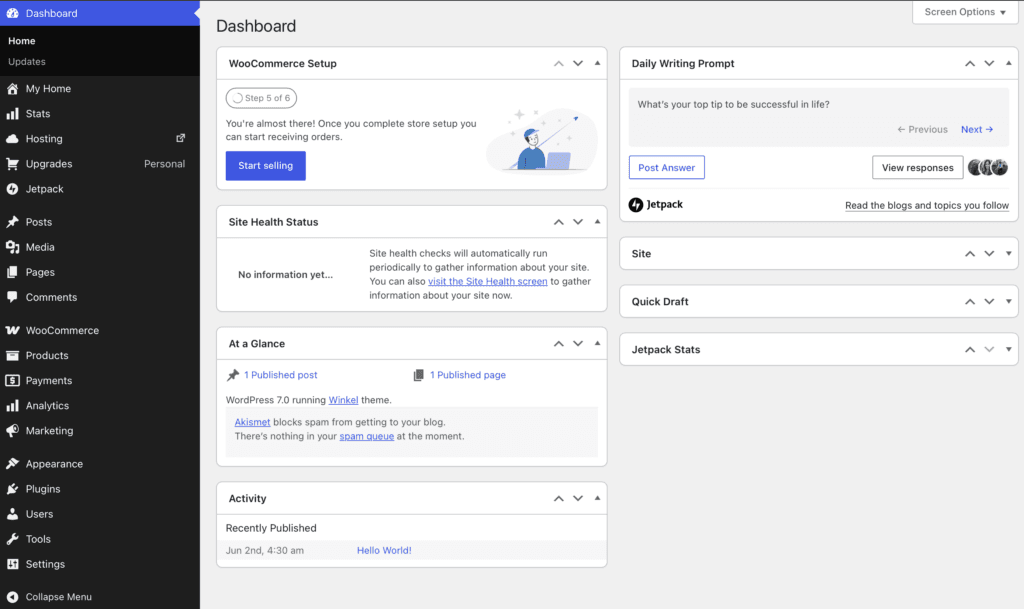The image size is (1024, 609).
Task: Click the Collapse Menu arrow icon
Action: click(x=12, y=597)
